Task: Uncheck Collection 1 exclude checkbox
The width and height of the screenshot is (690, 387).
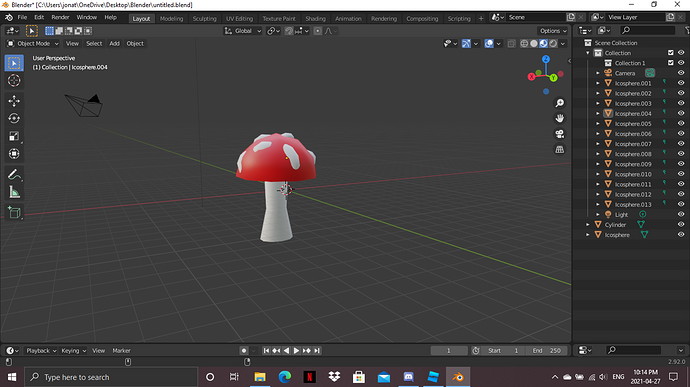Action: point(671,63)
